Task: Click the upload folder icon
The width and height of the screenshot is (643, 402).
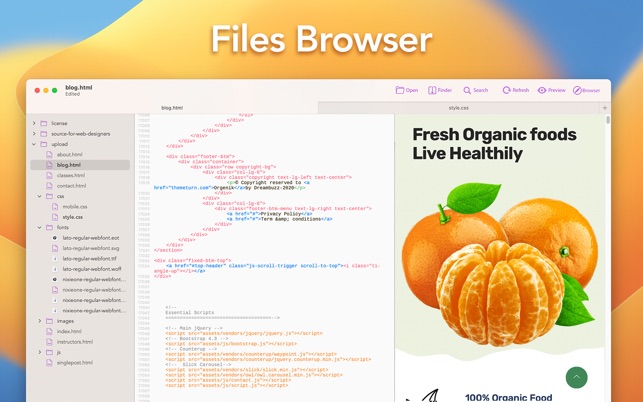Action: [43, 144]
